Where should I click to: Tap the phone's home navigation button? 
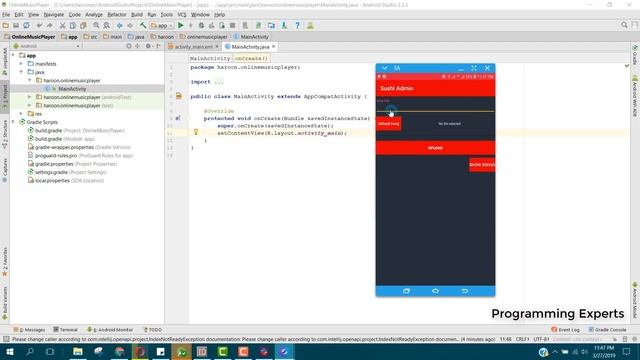[435, 291]
